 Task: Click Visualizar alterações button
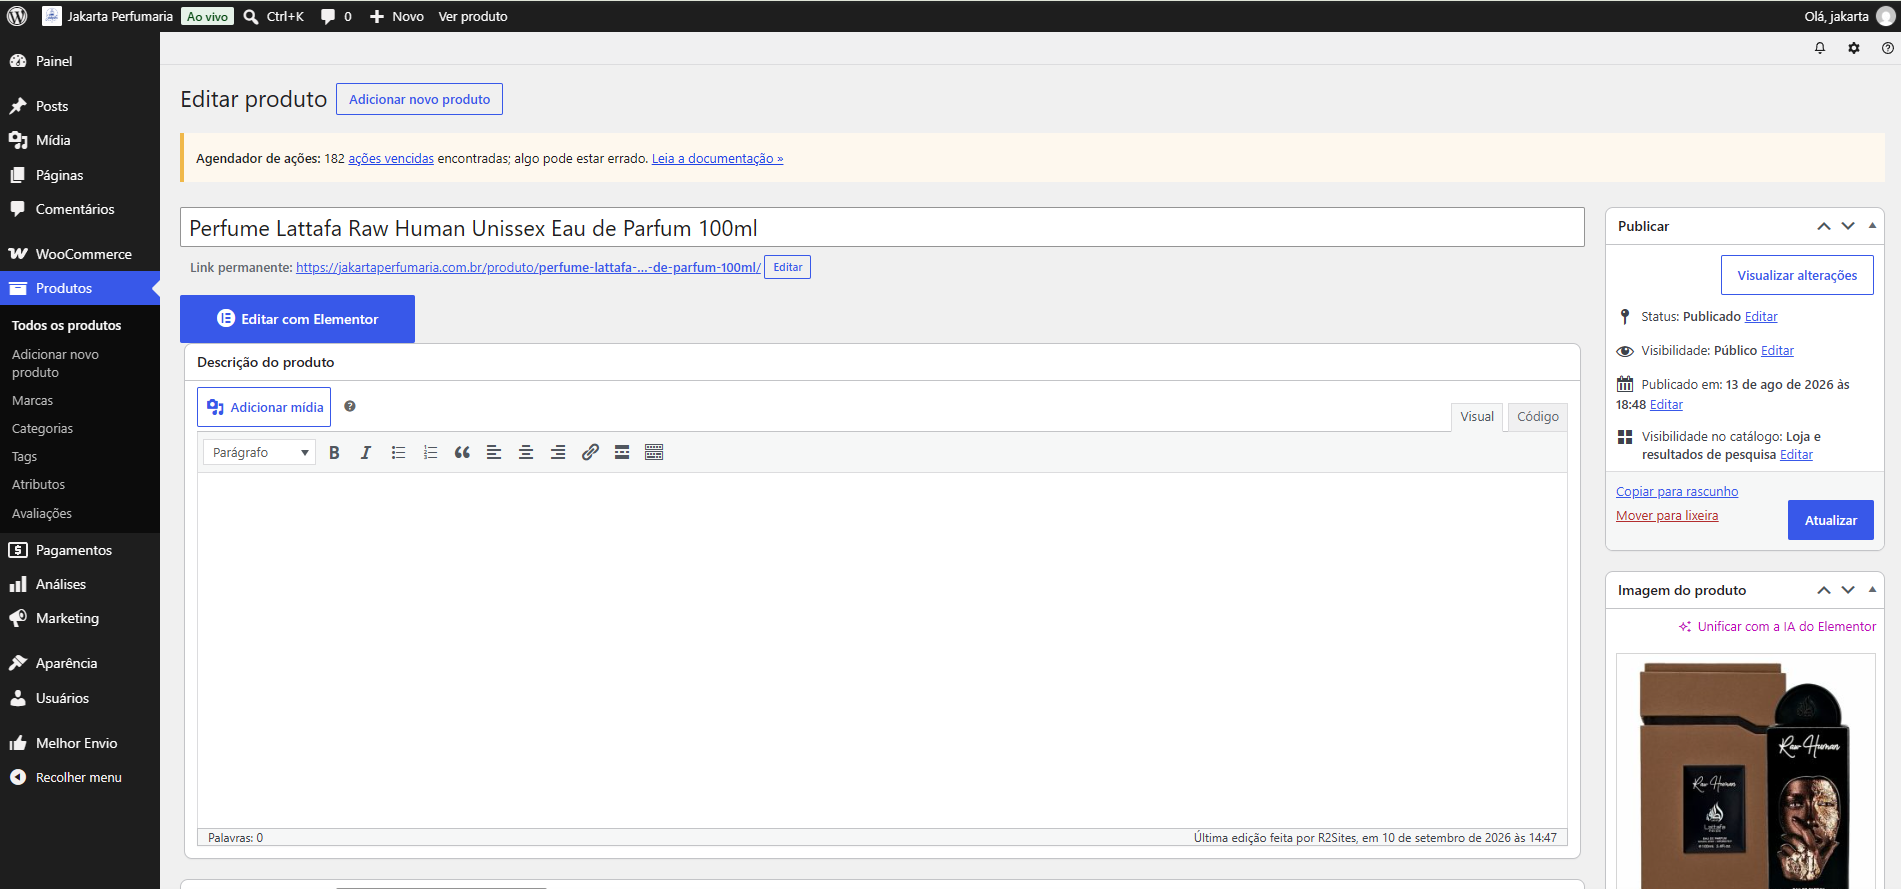(1797, 275)
